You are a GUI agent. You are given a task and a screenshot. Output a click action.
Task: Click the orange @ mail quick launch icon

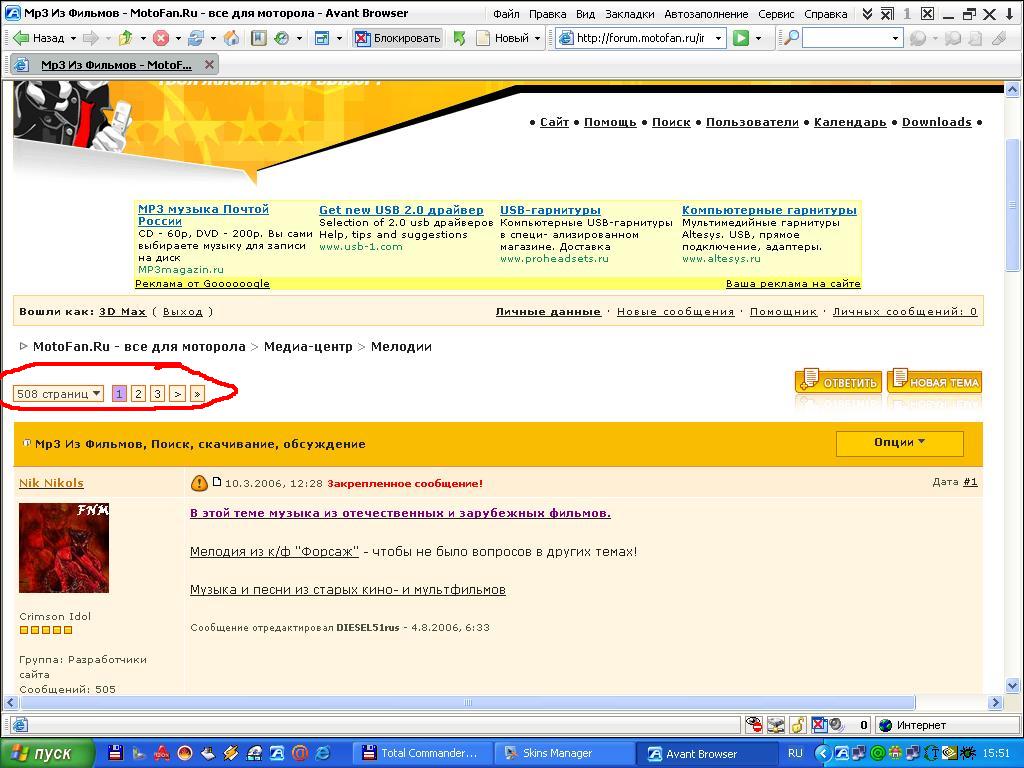pyautogui.click(x=300, y=753)
